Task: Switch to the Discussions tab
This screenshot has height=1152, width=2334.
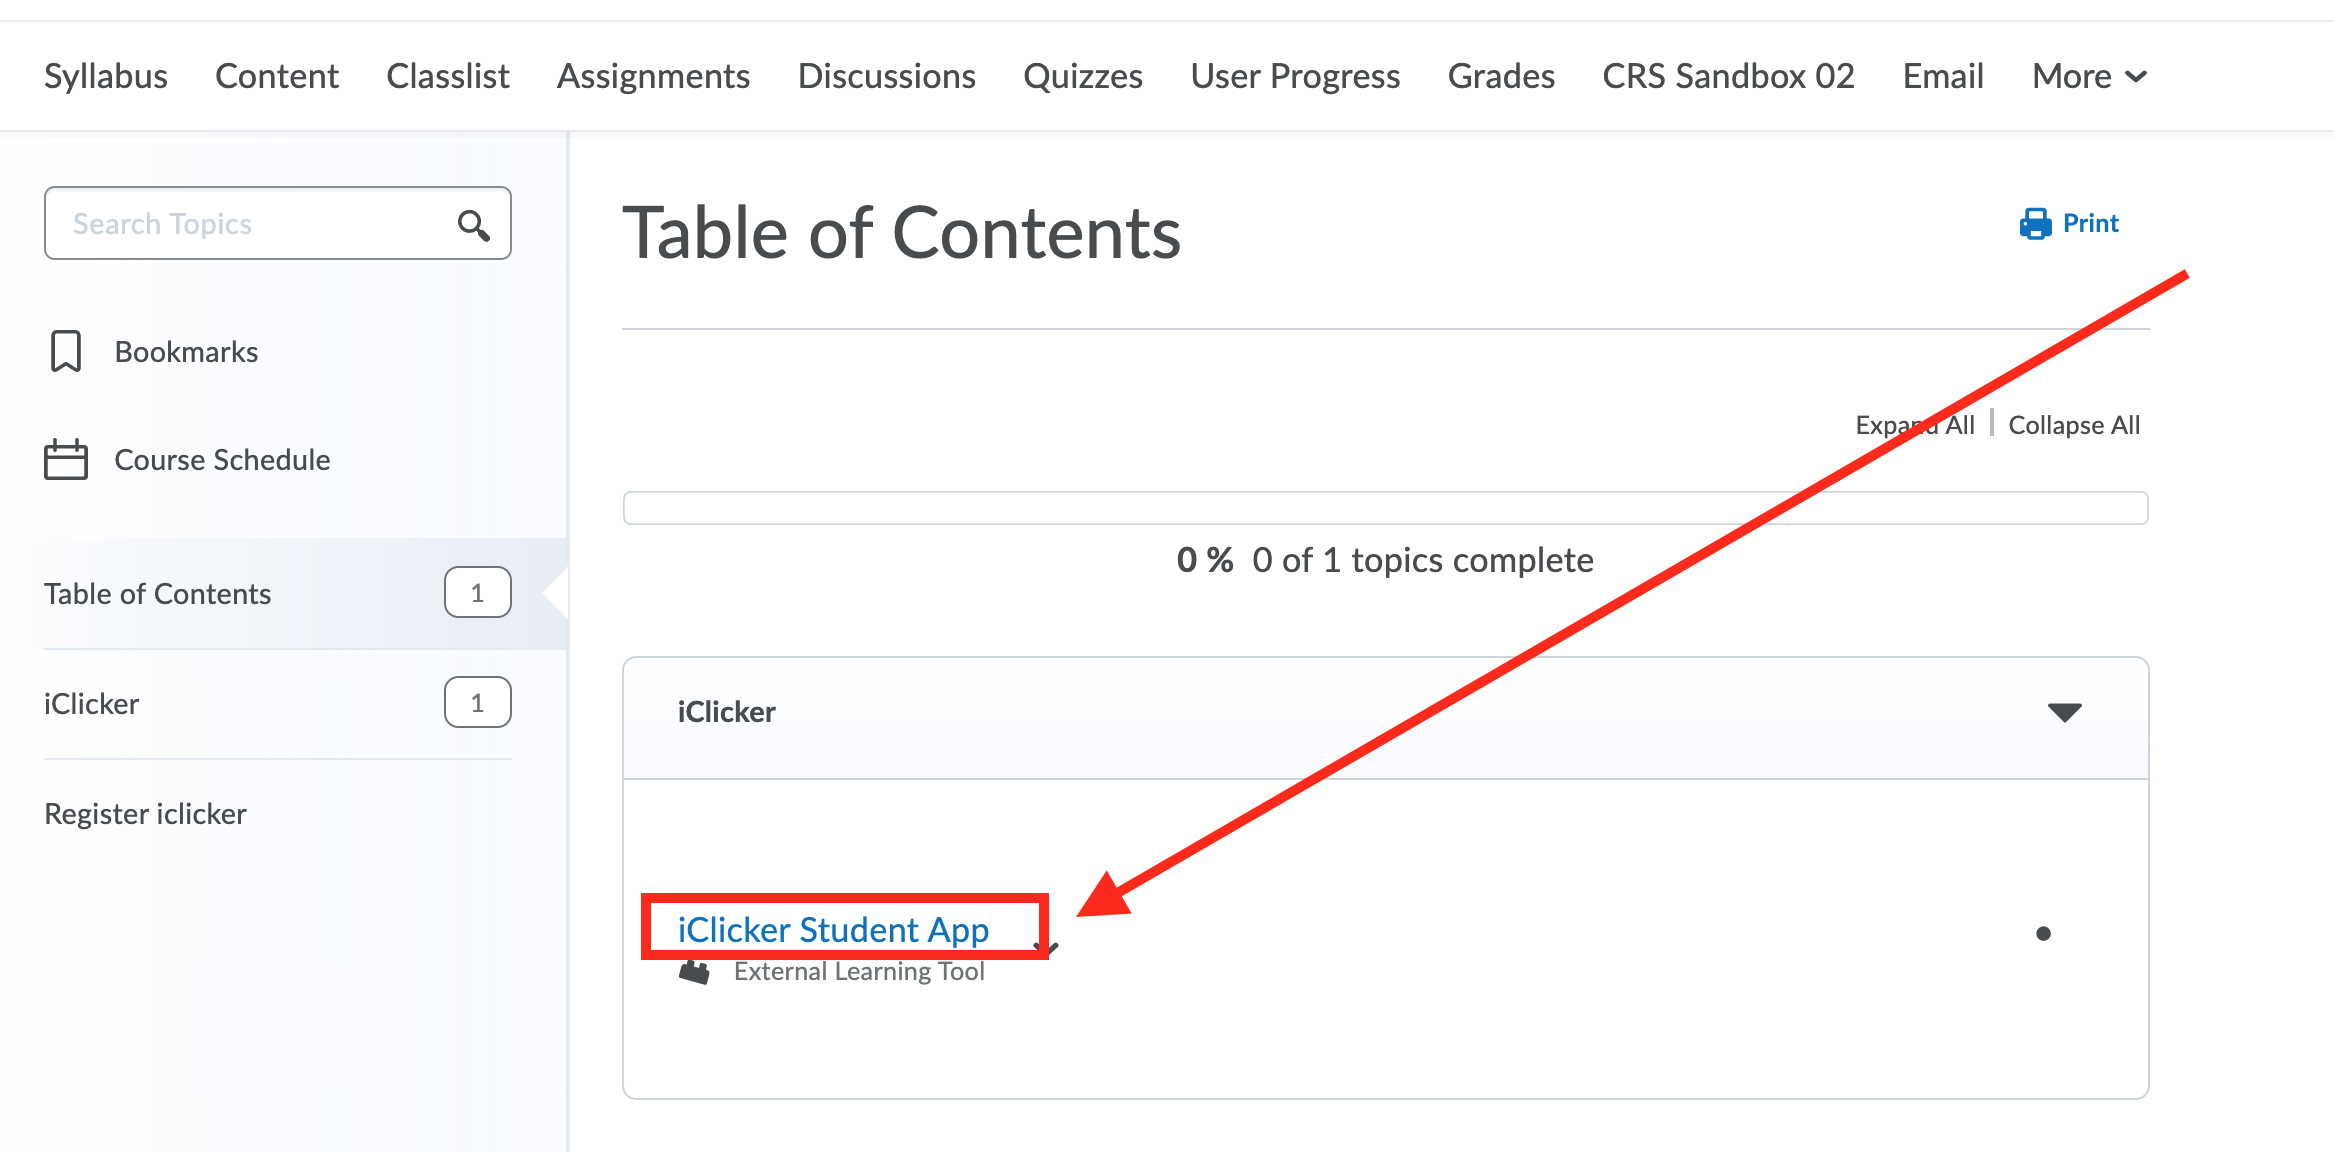Action: point(886,75)
